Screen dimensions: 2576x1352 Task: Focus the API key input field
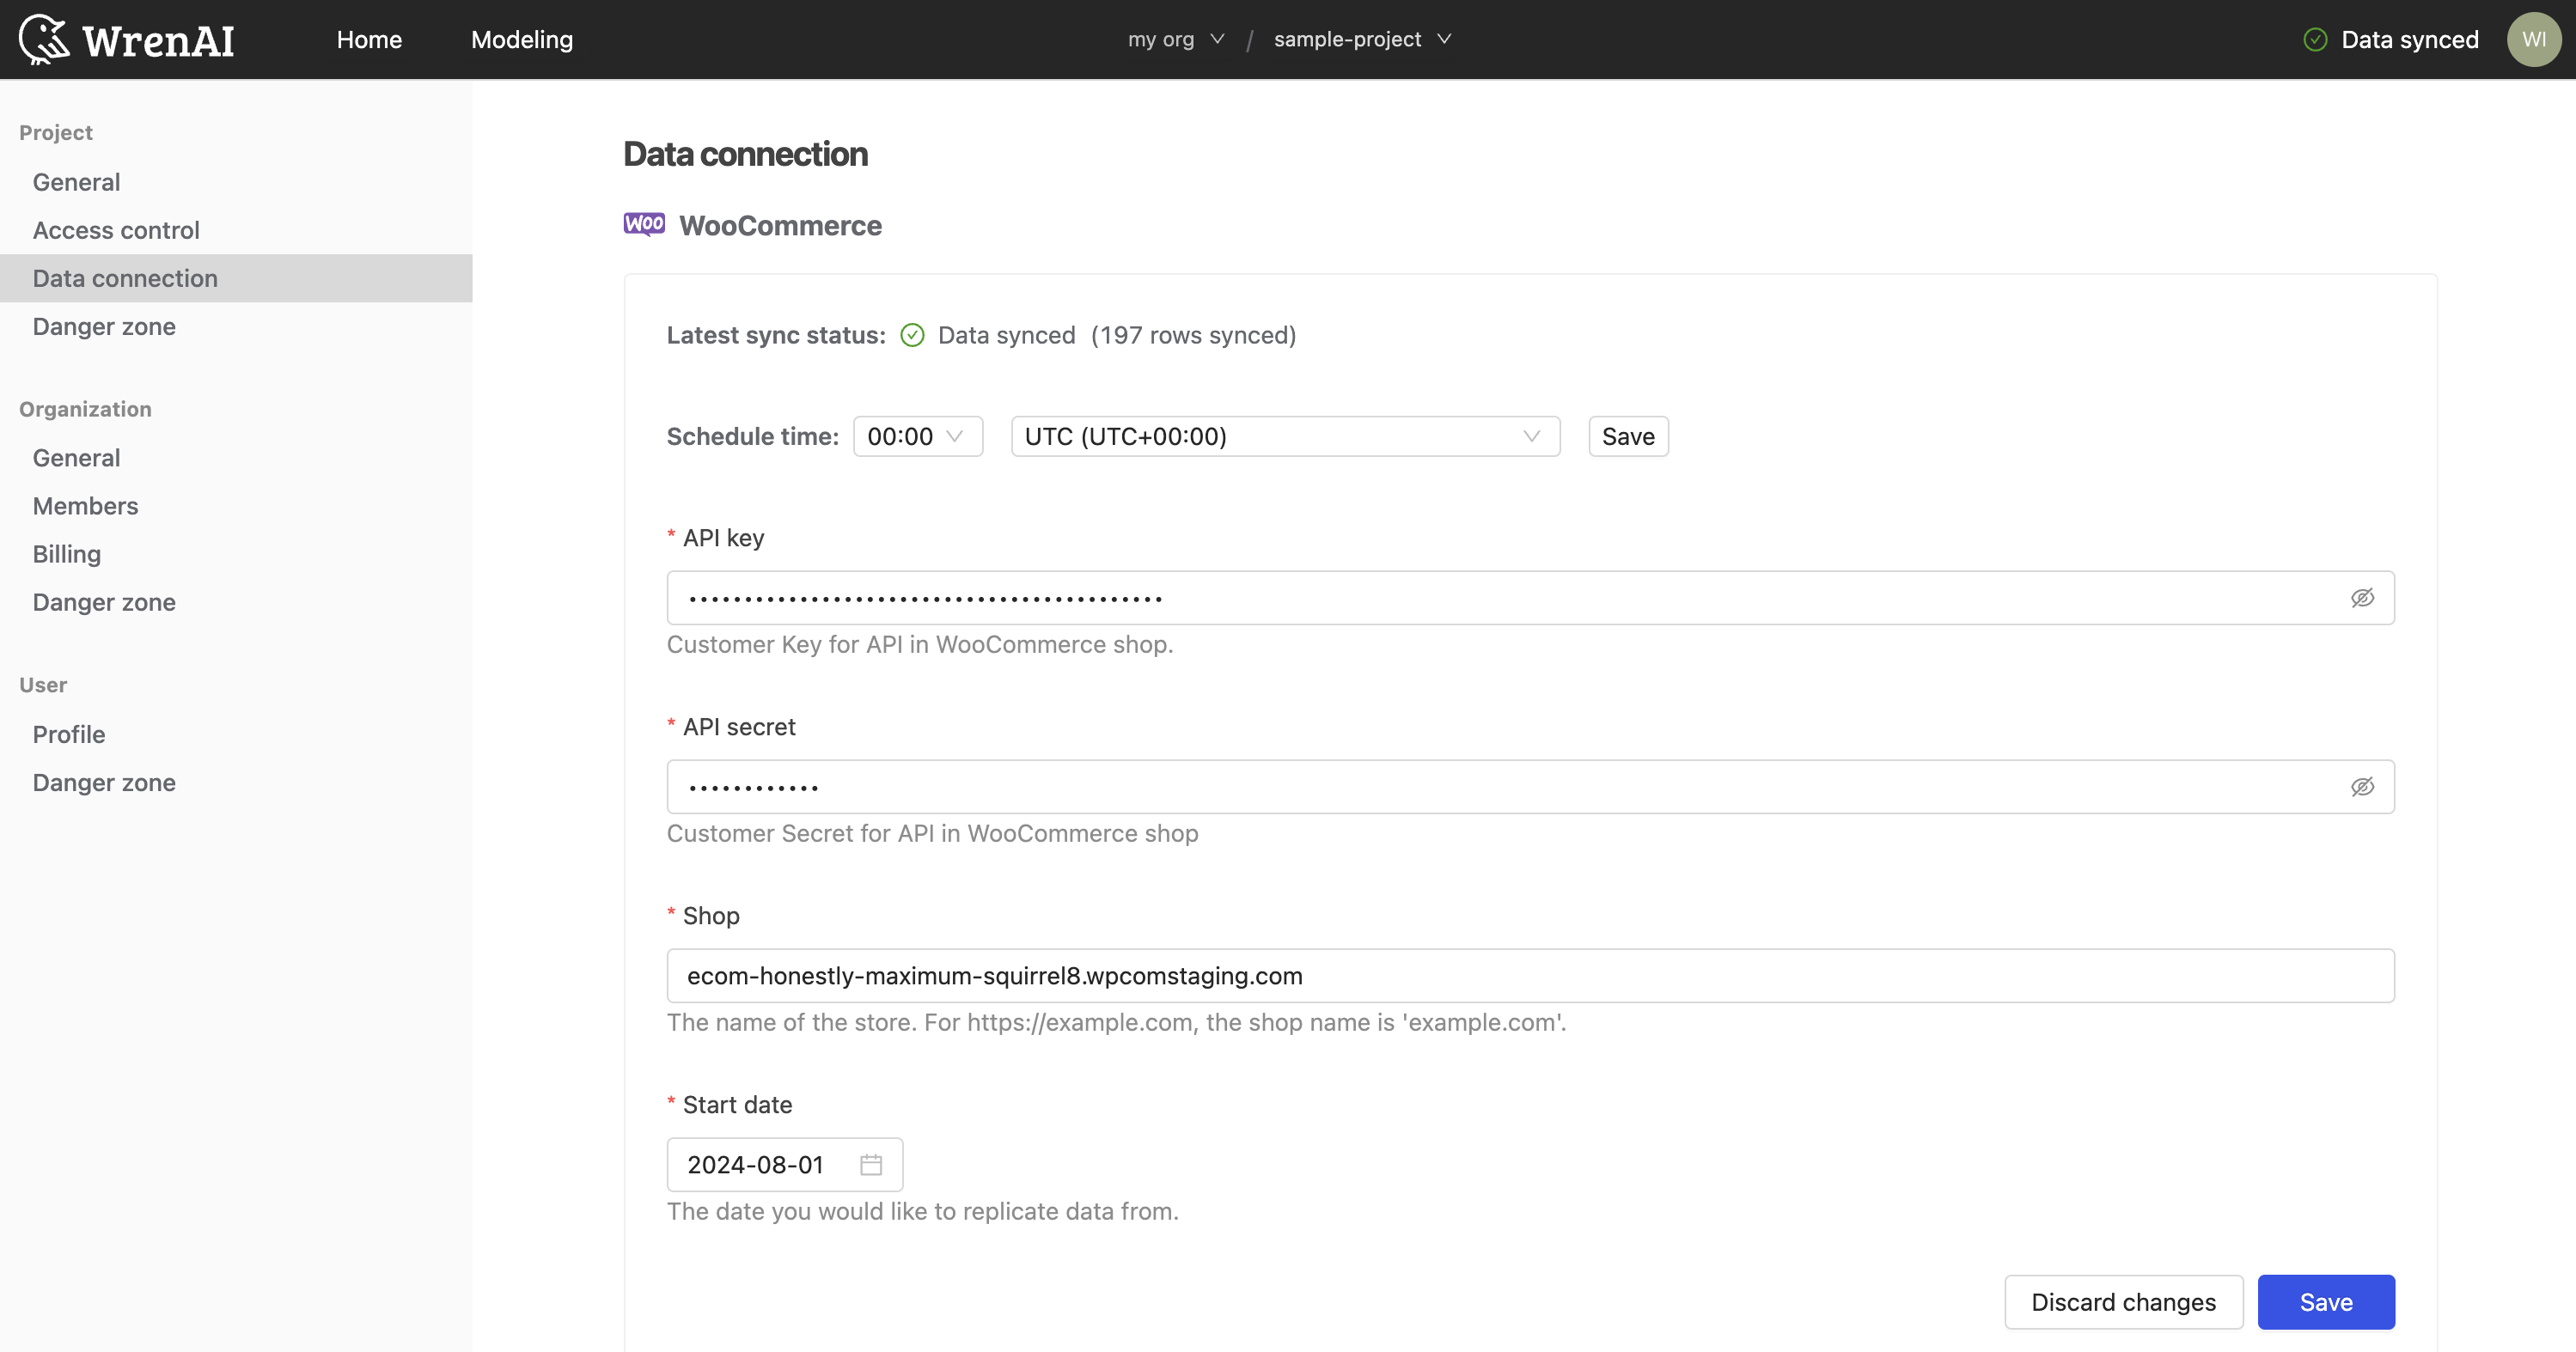tap(1530, 598)
